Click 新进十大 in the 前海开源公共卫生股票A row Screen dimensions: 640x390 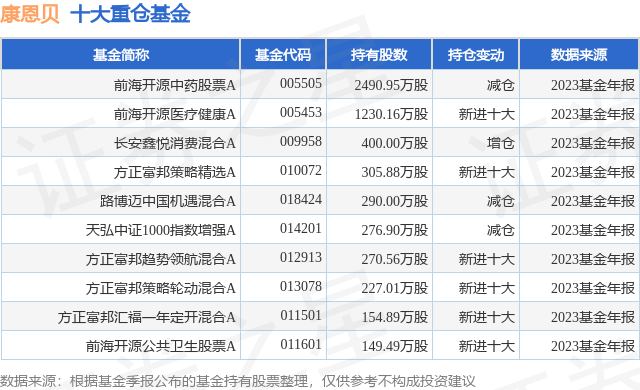487,346
